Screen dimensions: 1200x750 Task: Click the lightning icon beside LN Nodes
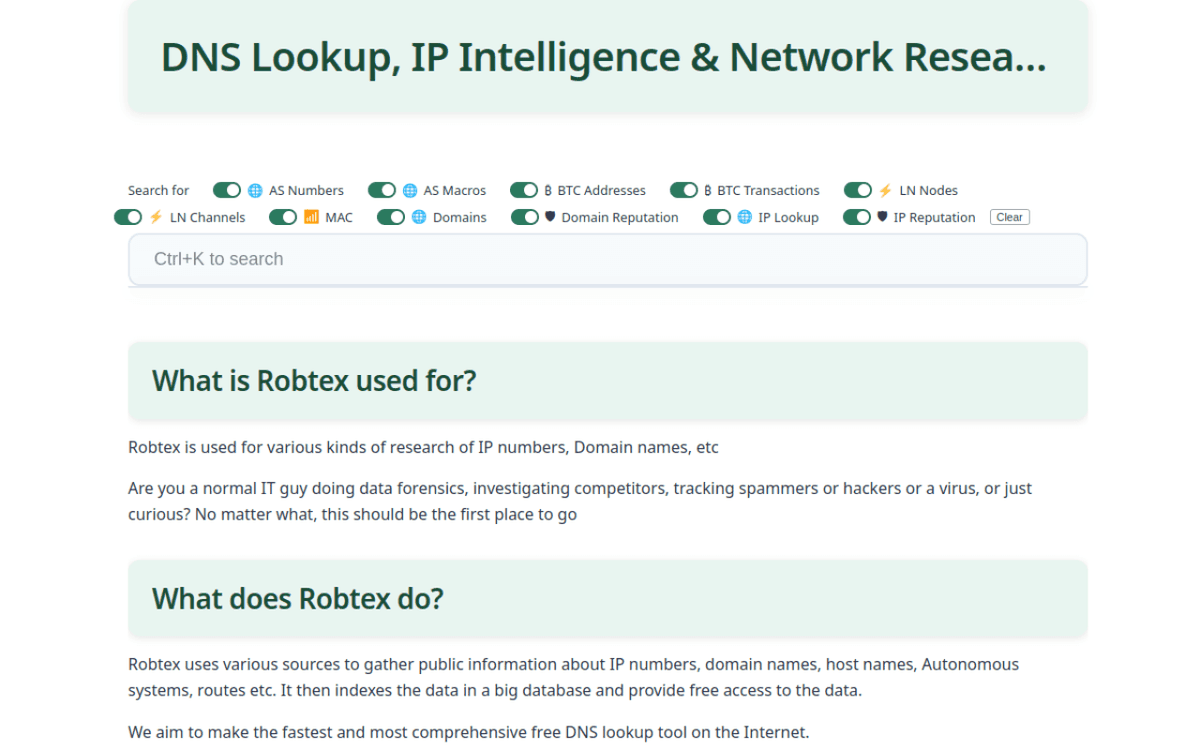tap(885, 190)
